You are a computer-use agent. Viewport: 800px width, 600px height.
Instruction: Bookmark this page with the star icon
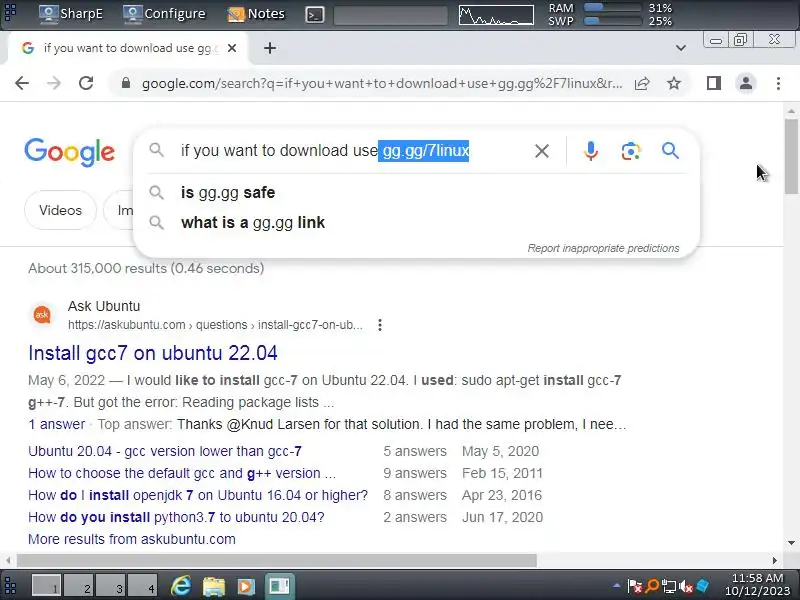tap(674, 83)
